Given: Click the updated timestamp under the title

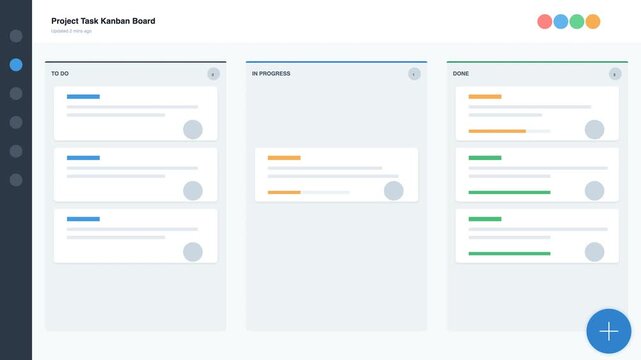Looking at the screenshot, I should pos(71,31).
